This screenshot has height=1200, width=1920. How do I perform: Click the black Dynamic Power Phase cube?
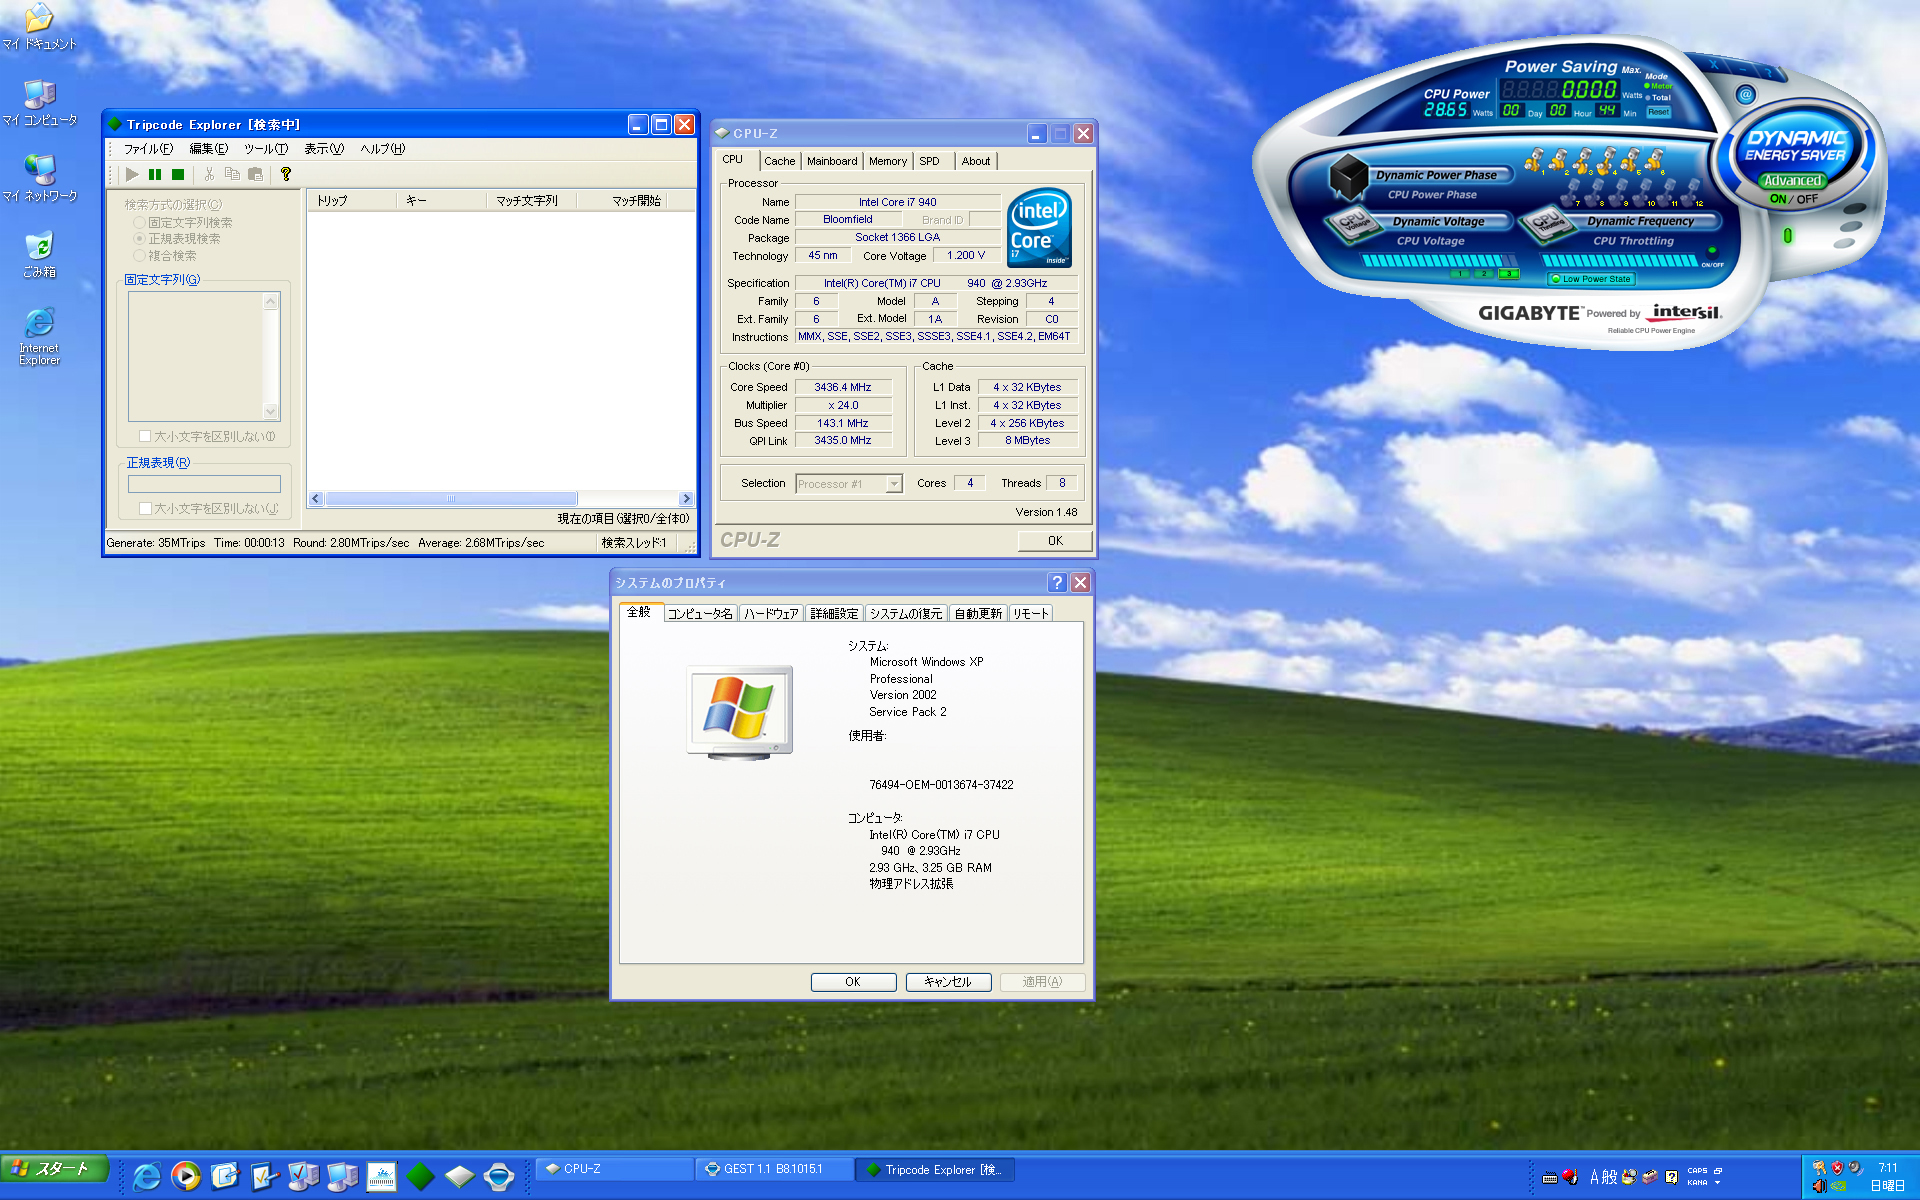click(x=1347, y=176)
